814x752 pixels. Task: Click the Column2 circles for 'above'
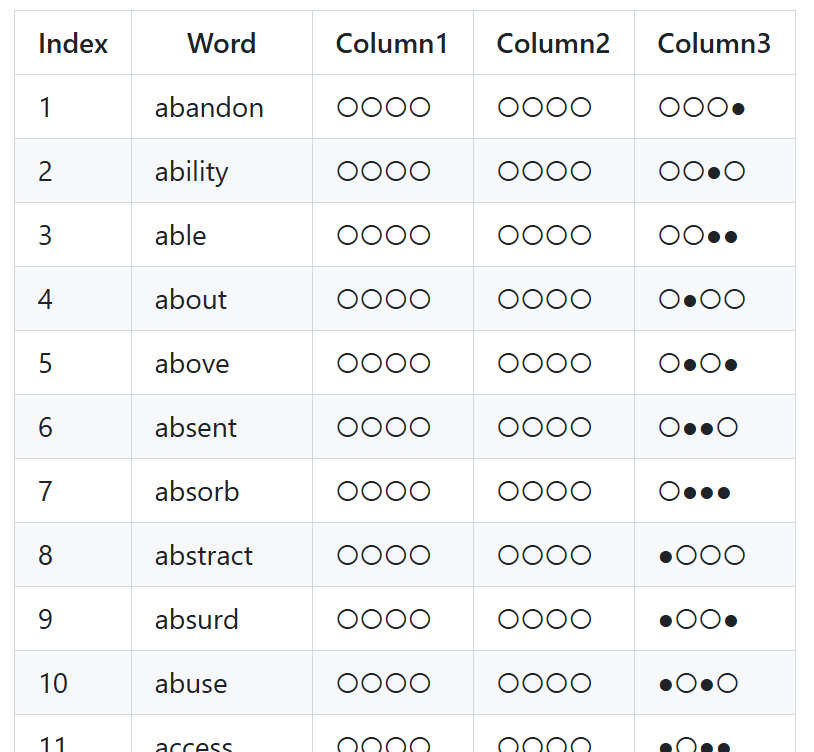click(545, 364)
